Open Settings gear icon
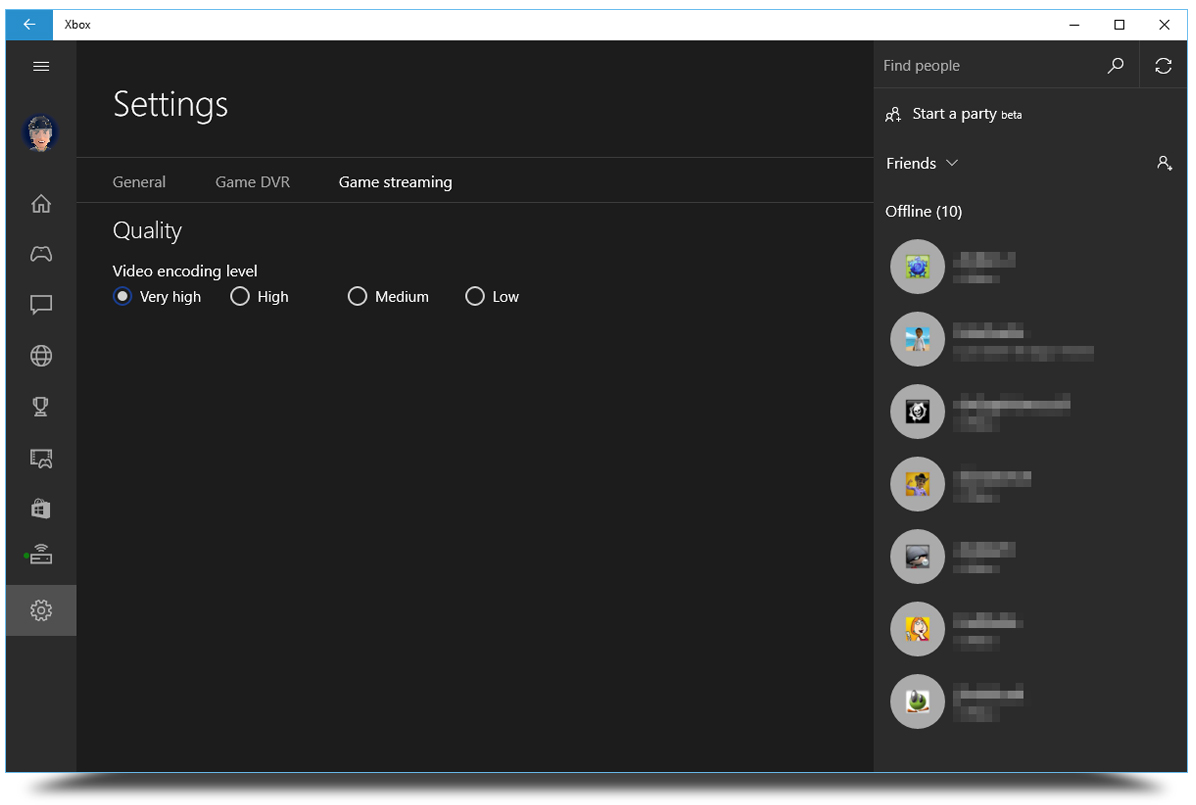The height and width of the screenshot is (805, 1196). [41, 610]
